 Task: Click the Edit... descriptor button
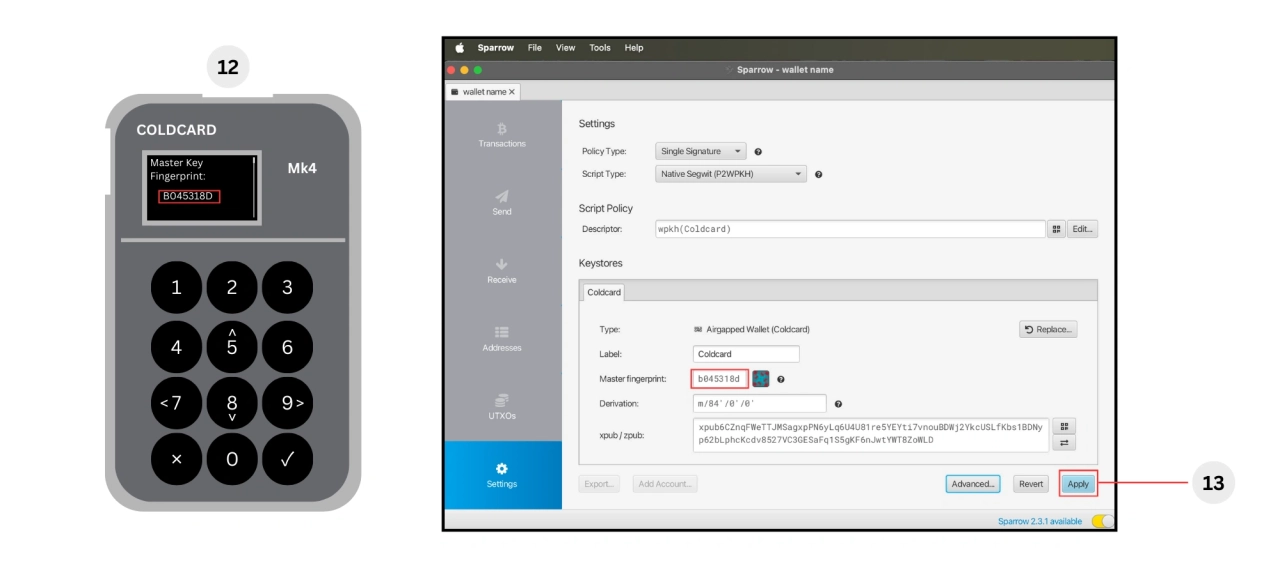pos(1082,229)
